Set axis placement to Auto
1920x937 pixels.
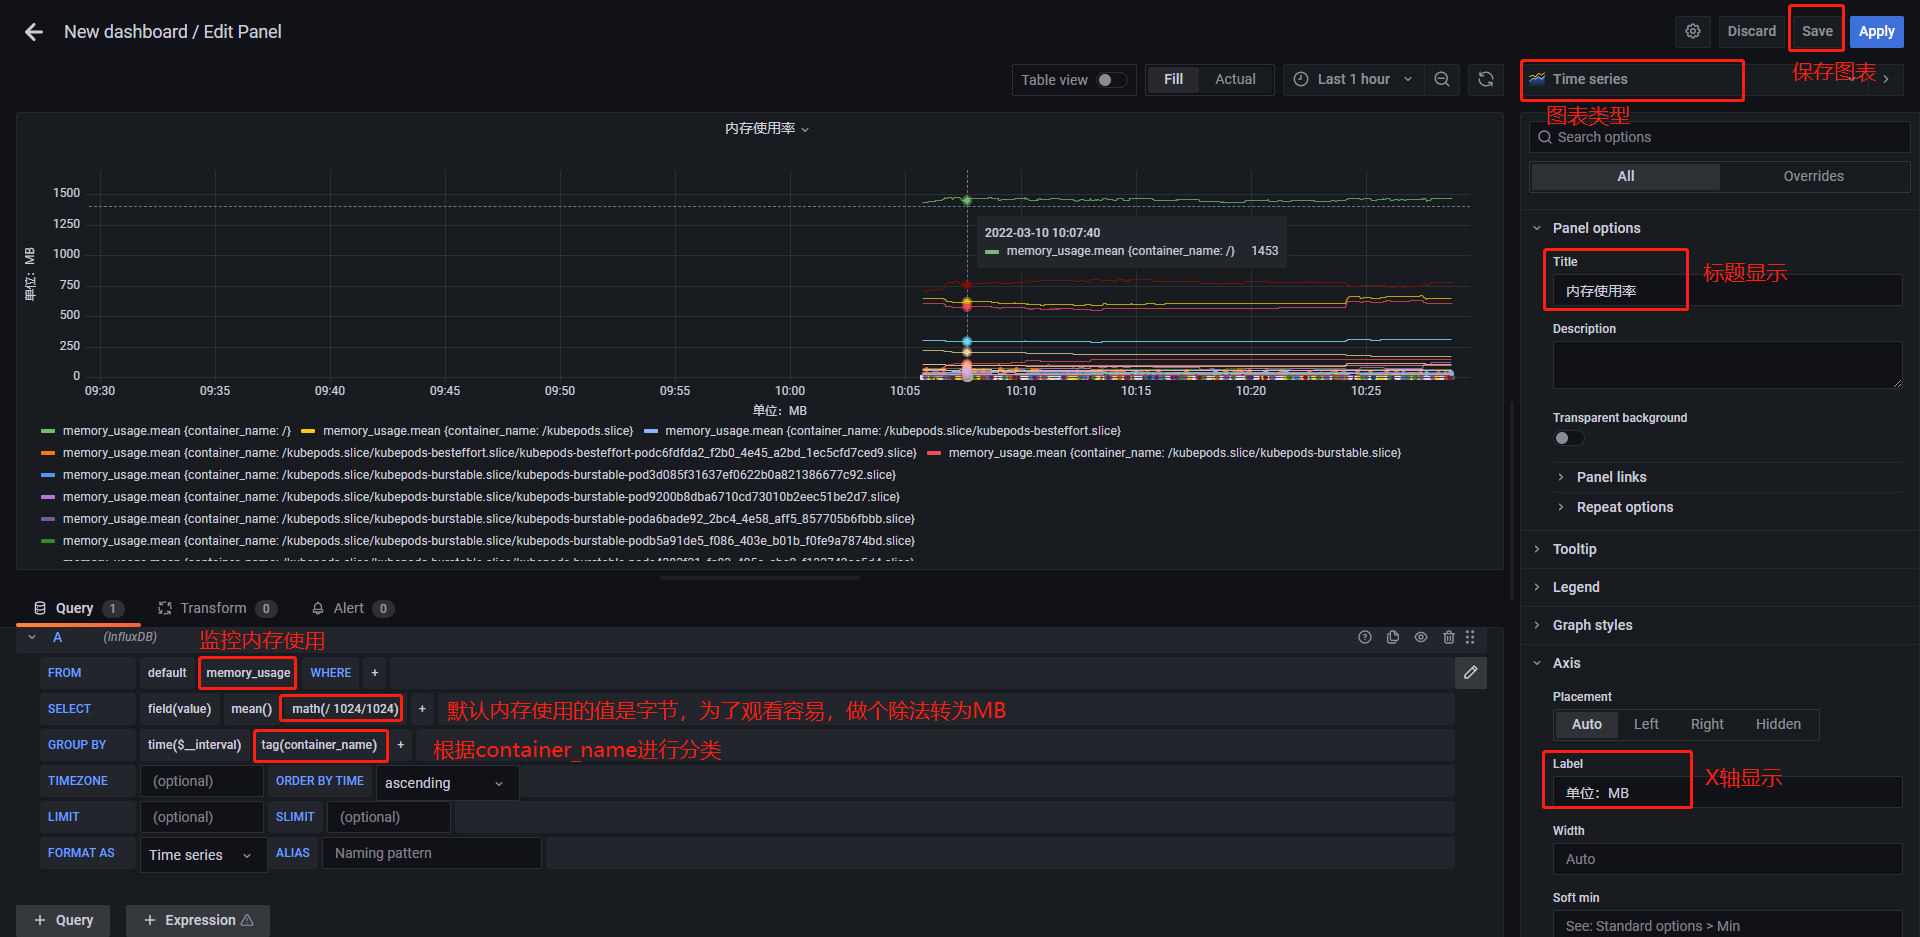point(1586,724)
